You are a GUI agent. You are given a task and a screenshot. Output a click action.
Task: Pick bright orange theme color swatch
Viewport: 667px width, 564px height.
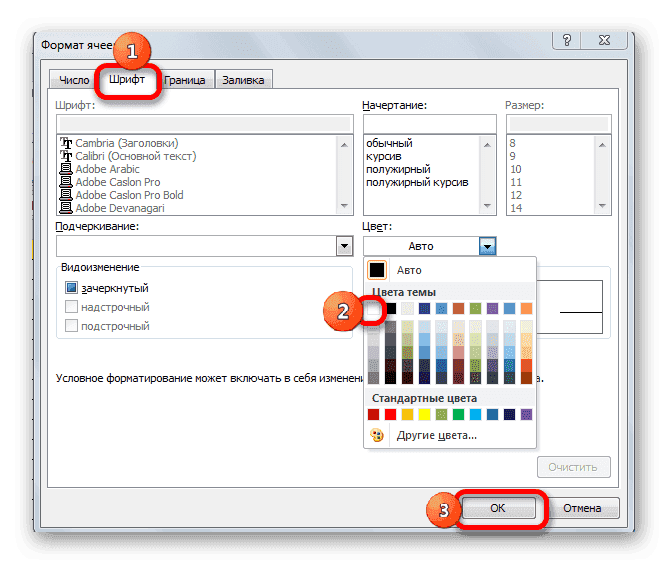pyautogui.click(x=526, y=309)
